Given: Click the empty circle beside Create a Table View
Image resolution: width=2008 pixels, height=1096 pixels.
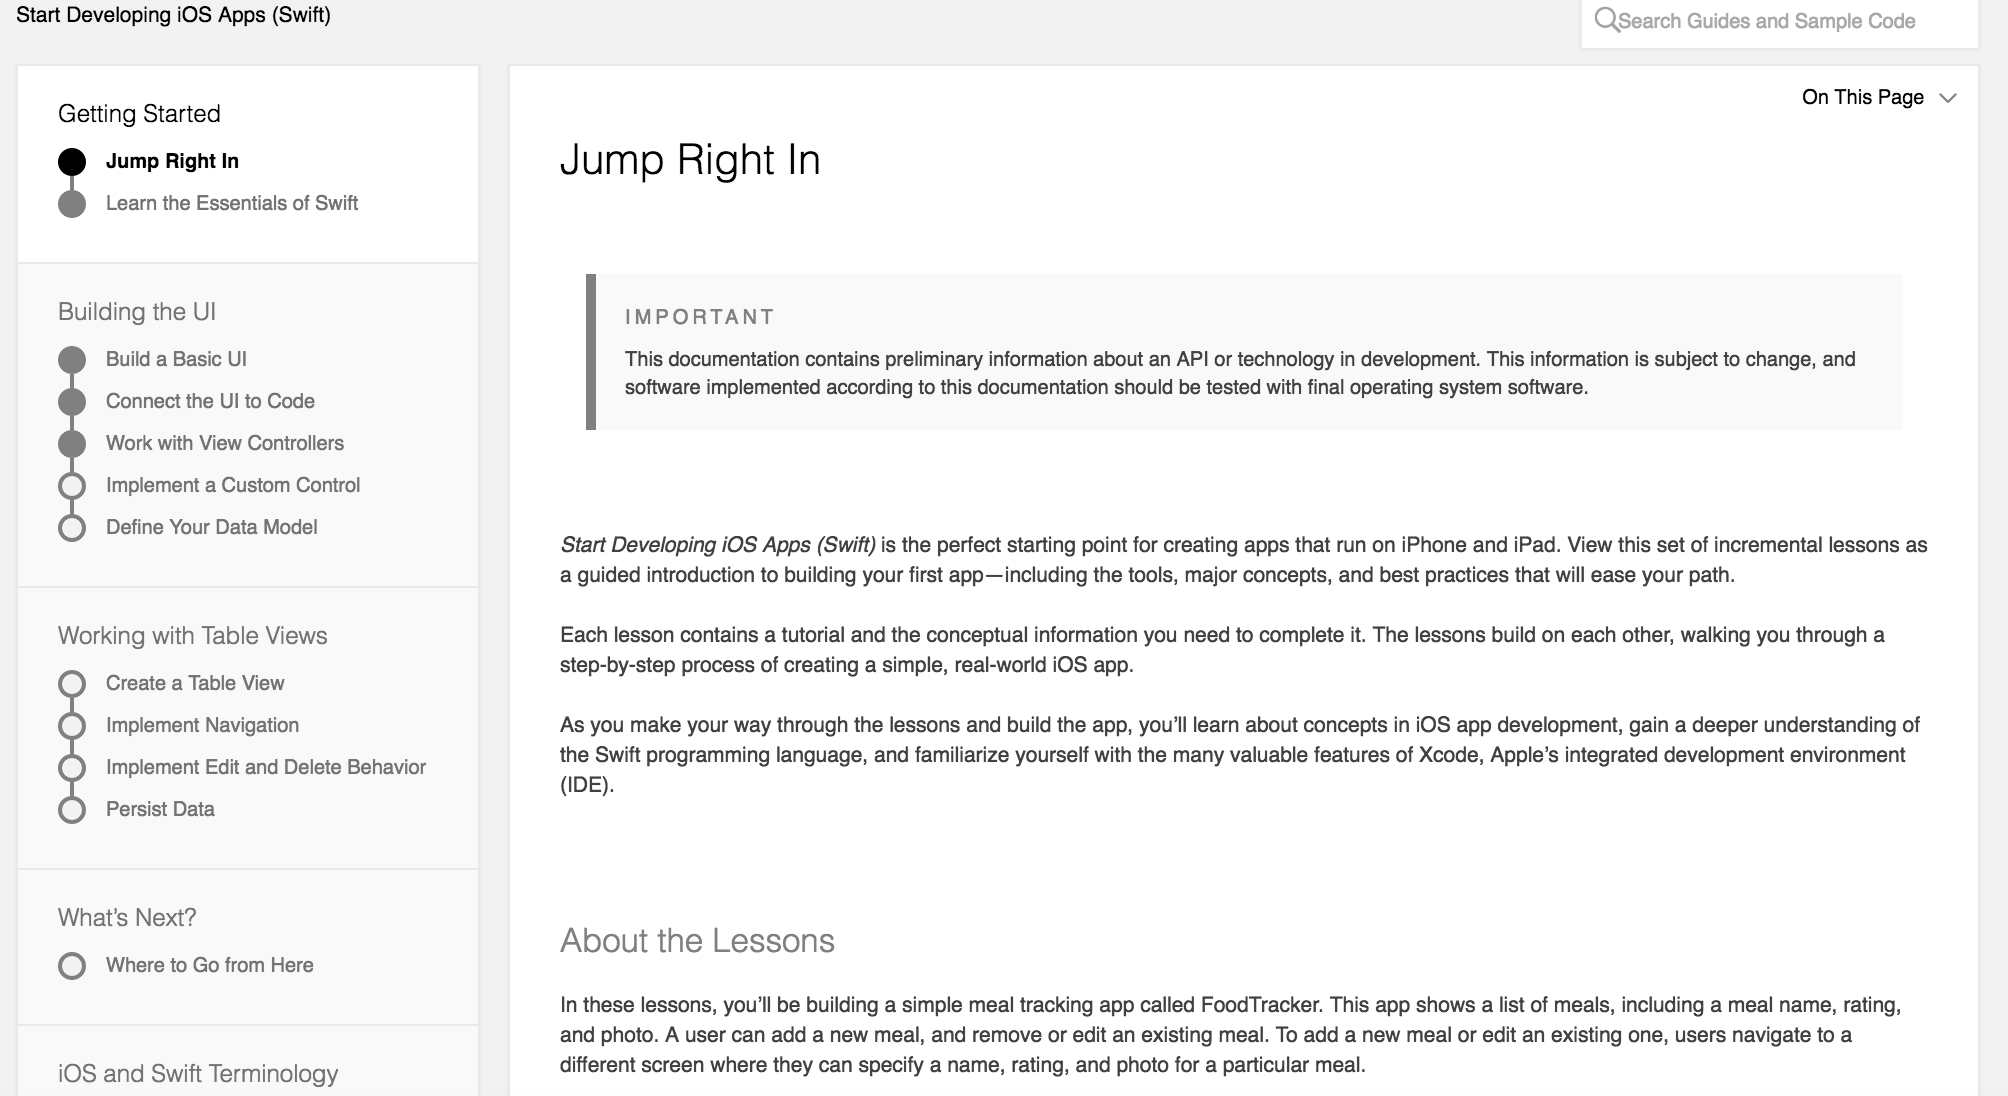Looking at the screenshot, I should pyautogui.click(x=72, y=684).
